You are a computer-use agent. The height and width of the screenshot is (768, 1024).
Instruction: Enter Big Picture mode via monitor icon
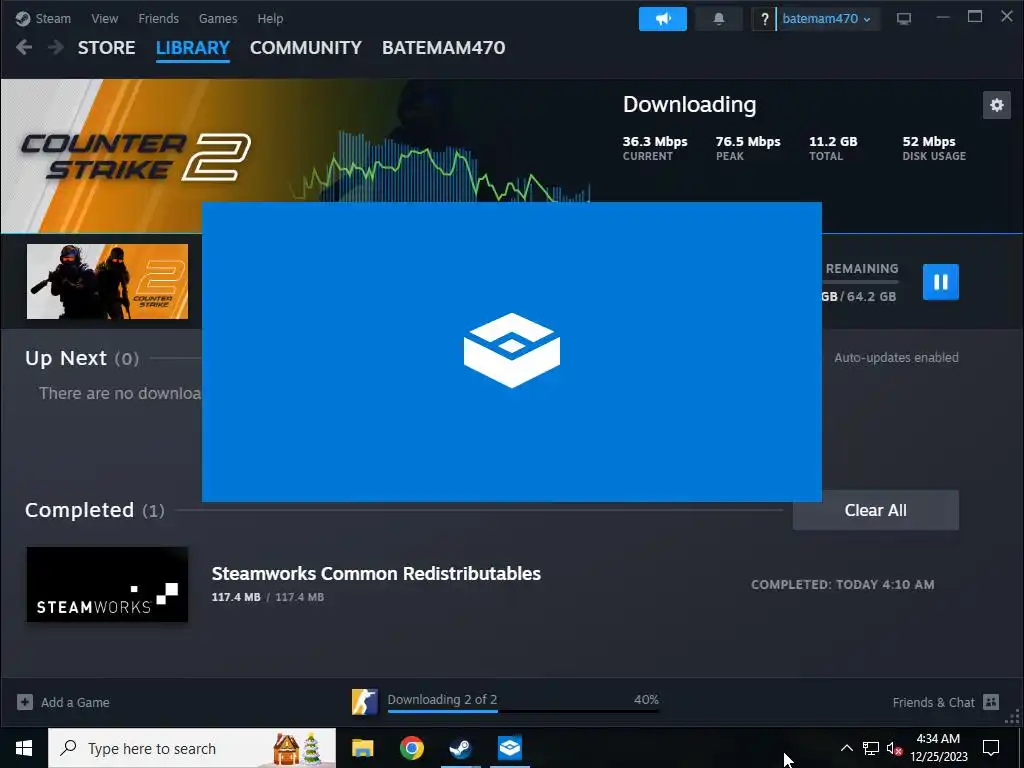tap(904, 19)
